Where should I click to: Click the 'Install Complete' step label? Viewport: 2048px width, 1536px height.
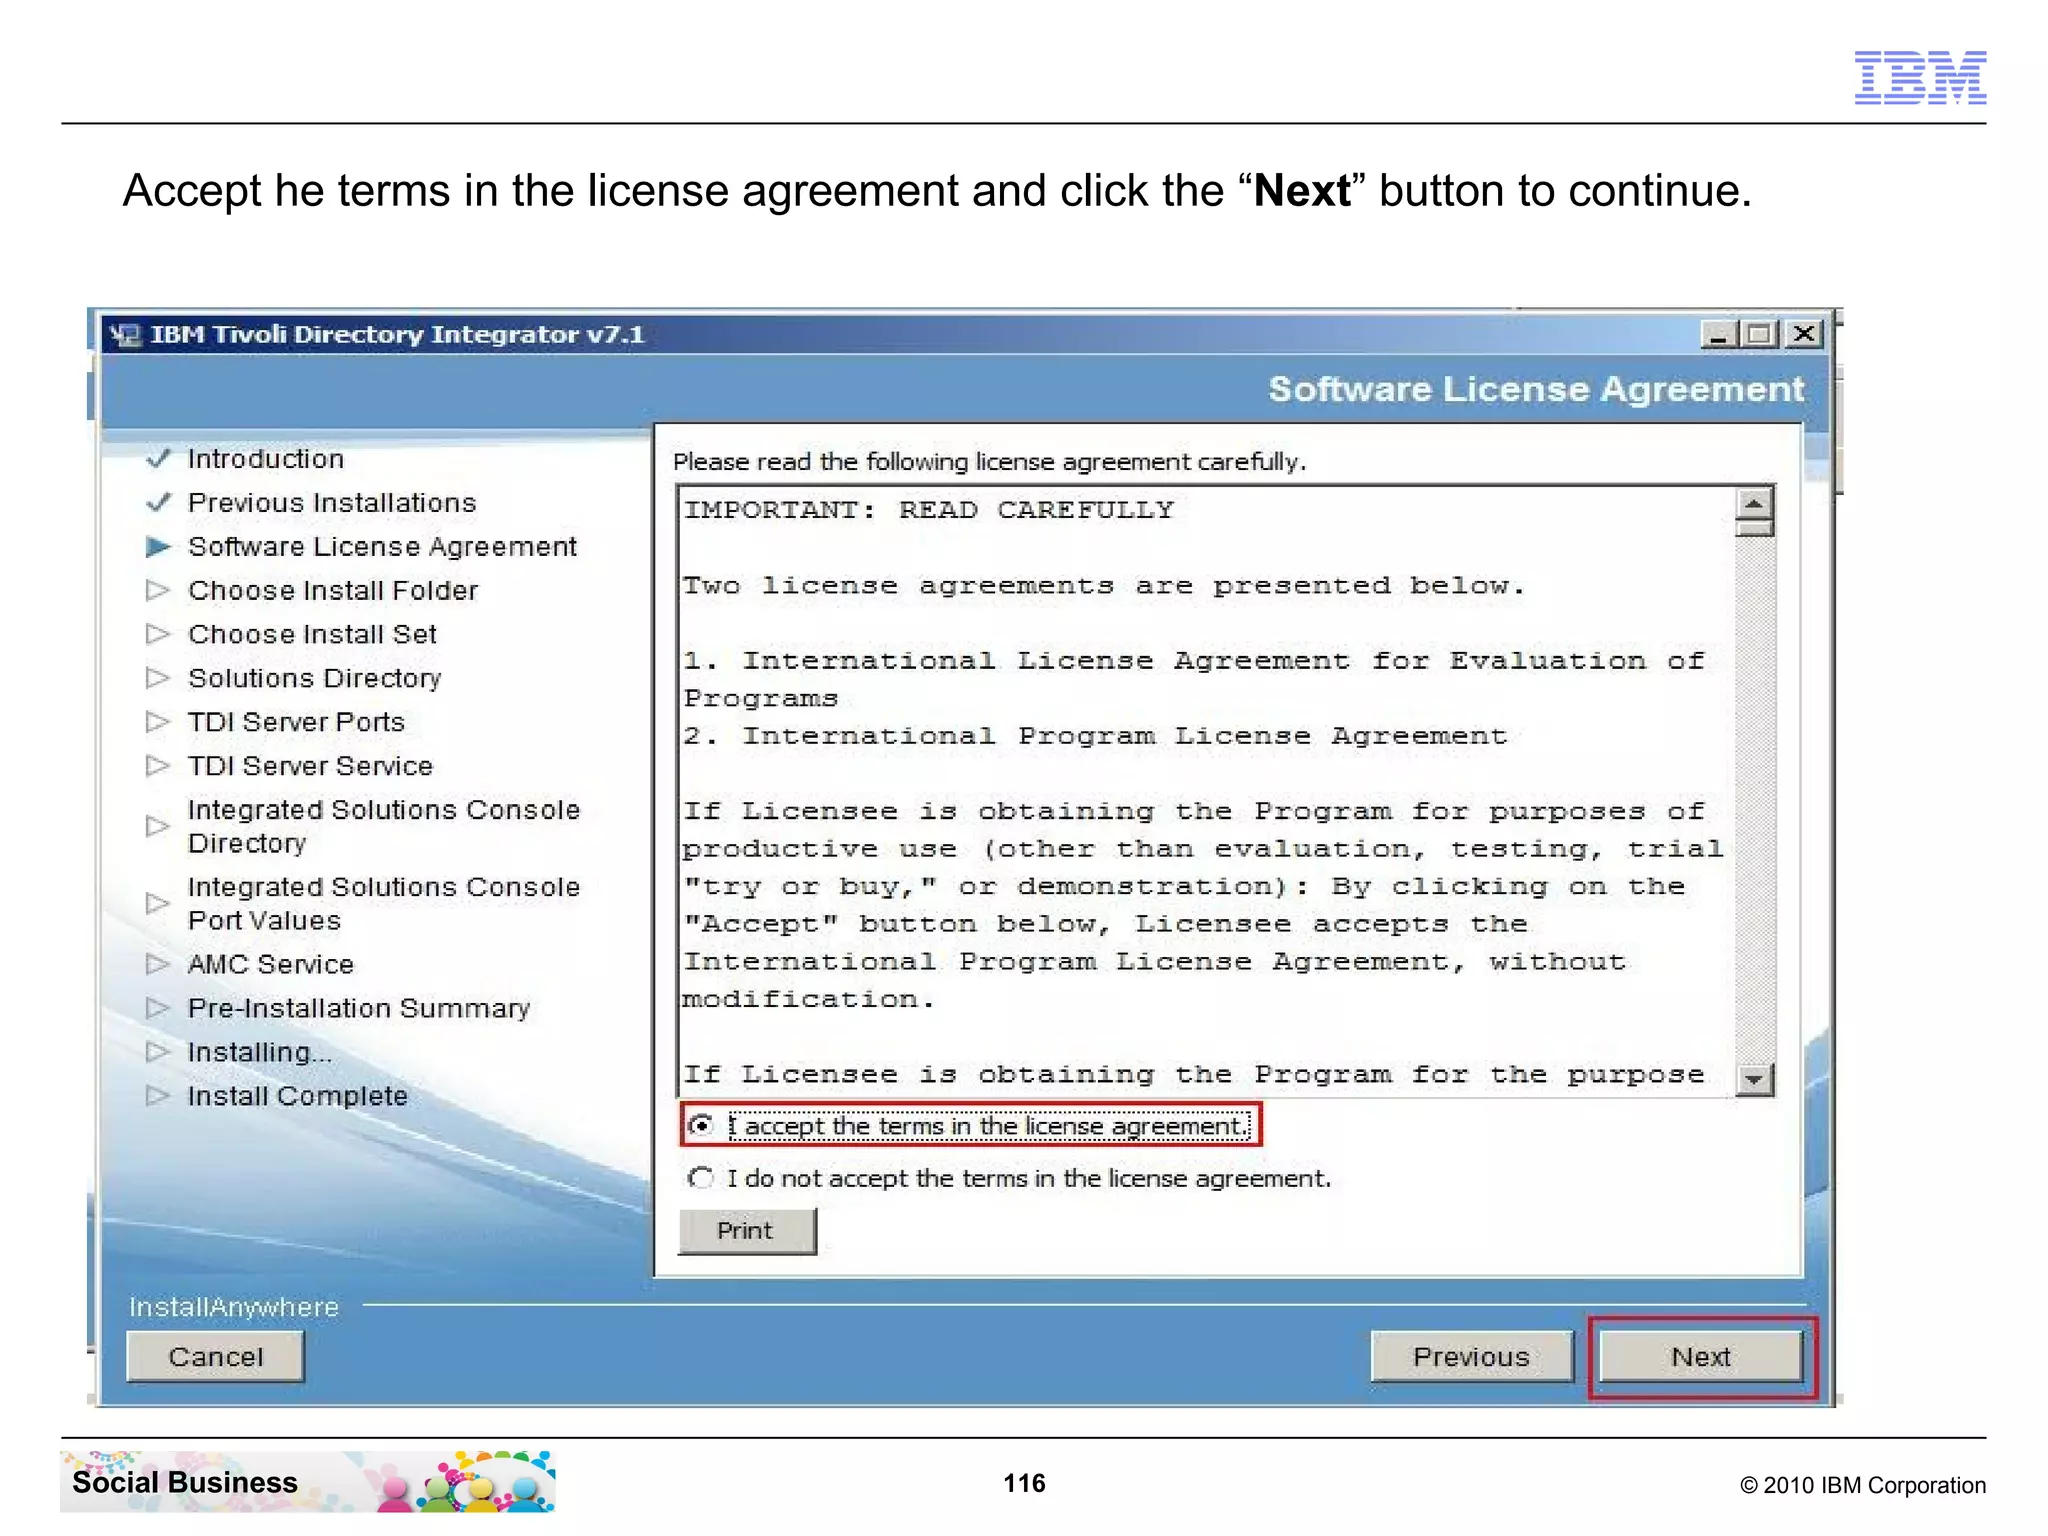coord(298,1096)
